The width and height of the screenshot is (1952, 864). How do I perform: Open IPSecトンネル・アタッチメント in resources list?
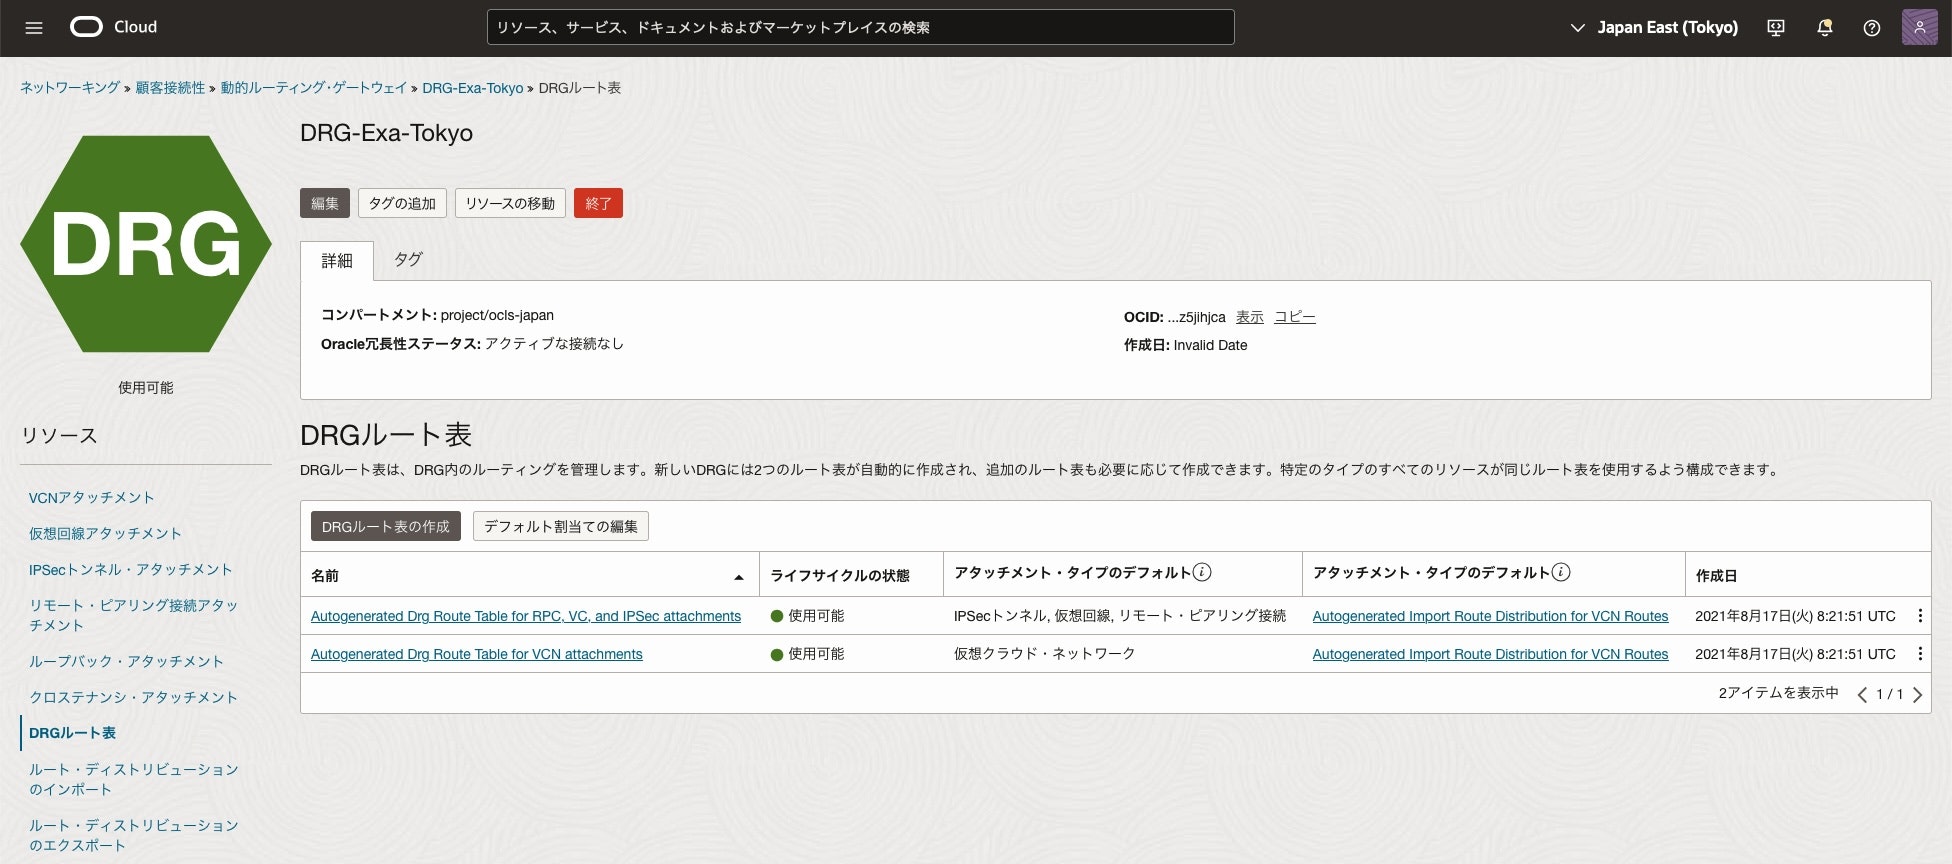pos(131,570)
